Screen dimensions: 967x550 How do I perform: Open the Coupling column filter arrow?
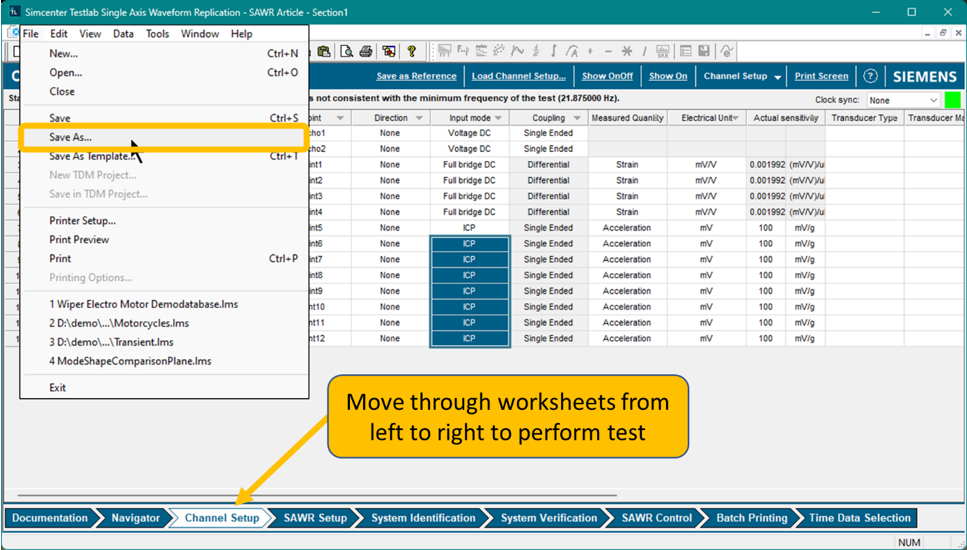[577, 118]
